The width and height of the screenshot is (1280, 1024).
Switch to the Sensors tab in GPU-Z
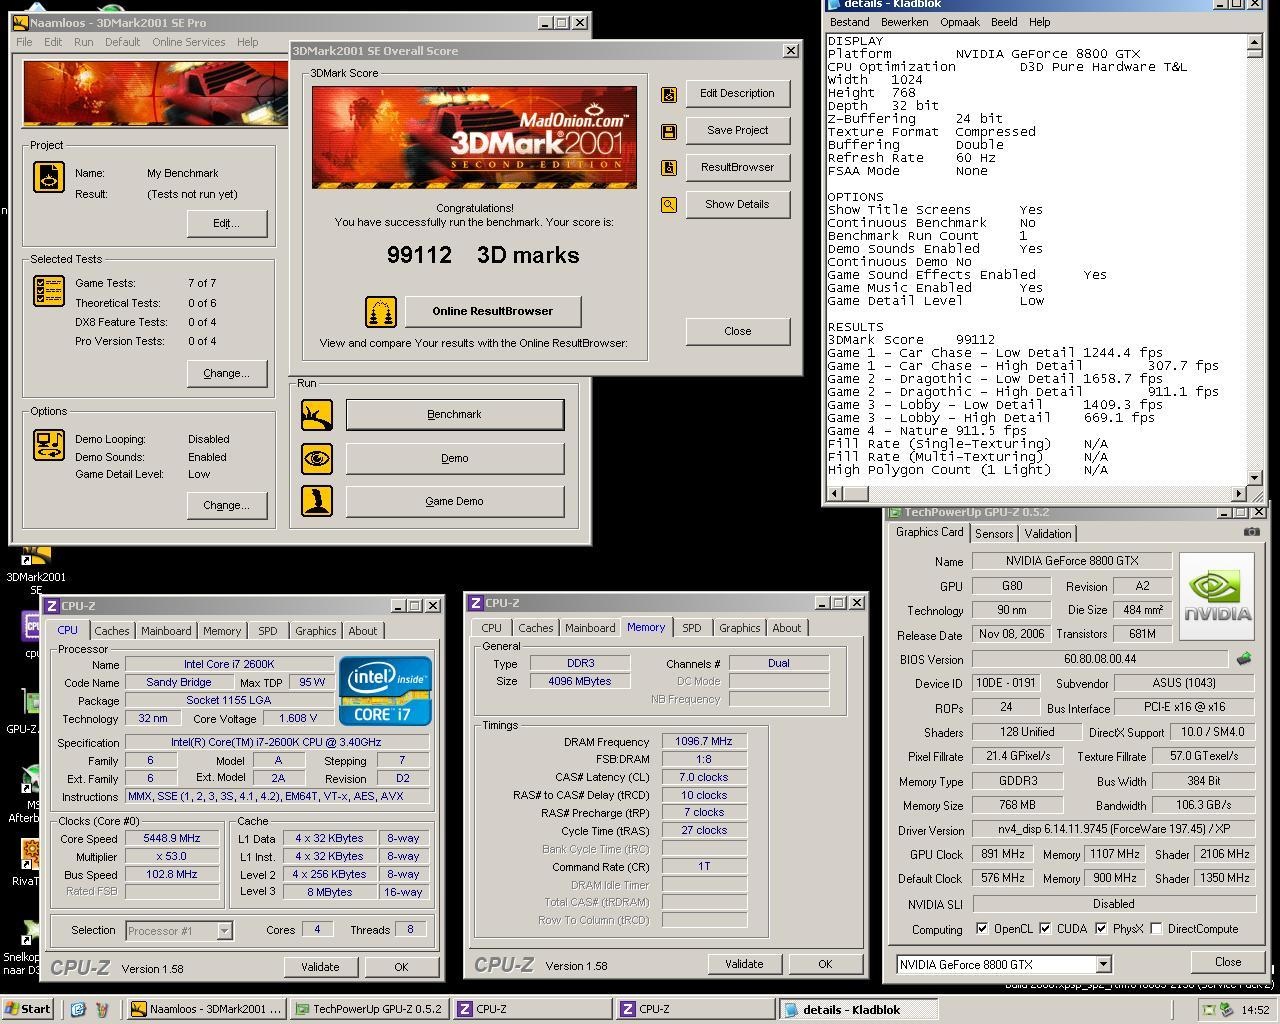coord(994,534)
